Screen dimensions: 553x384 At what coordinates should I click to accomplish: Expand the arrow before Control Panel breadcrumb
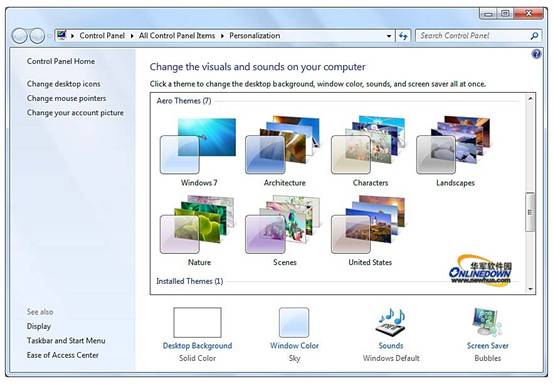72,36
